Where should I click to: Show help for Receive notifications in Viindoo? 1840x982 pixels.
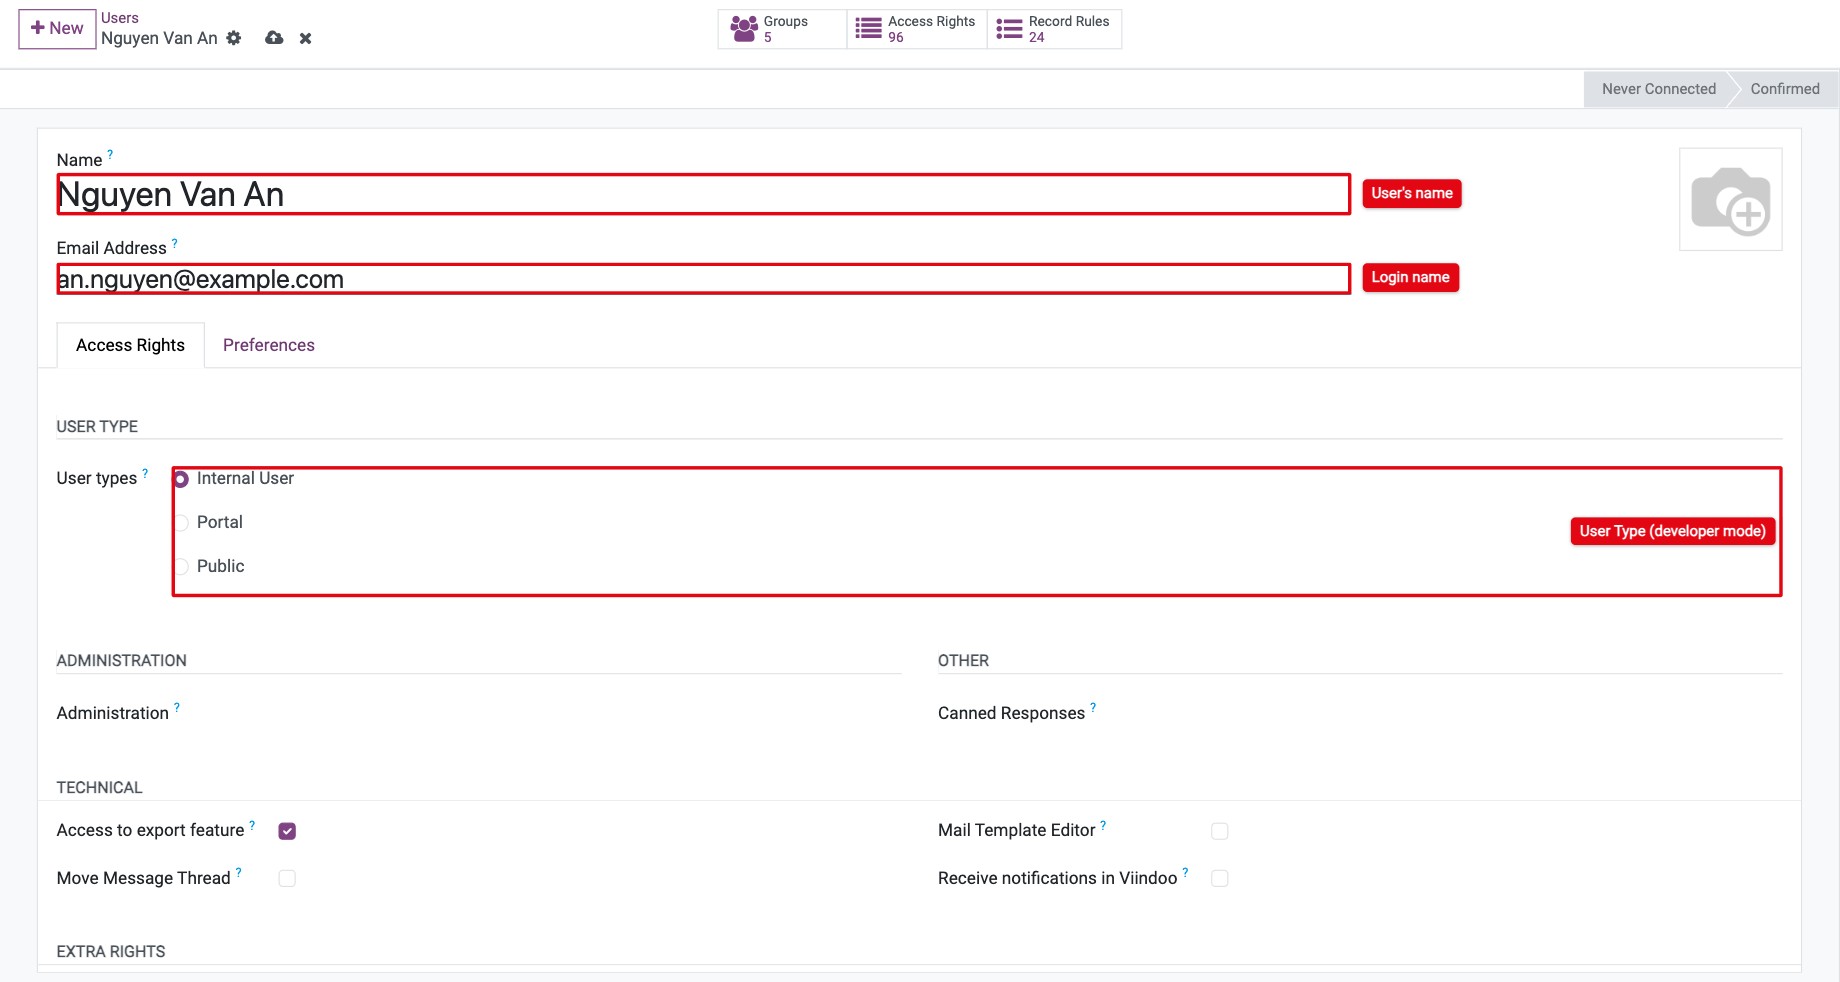pos(1185,872)
